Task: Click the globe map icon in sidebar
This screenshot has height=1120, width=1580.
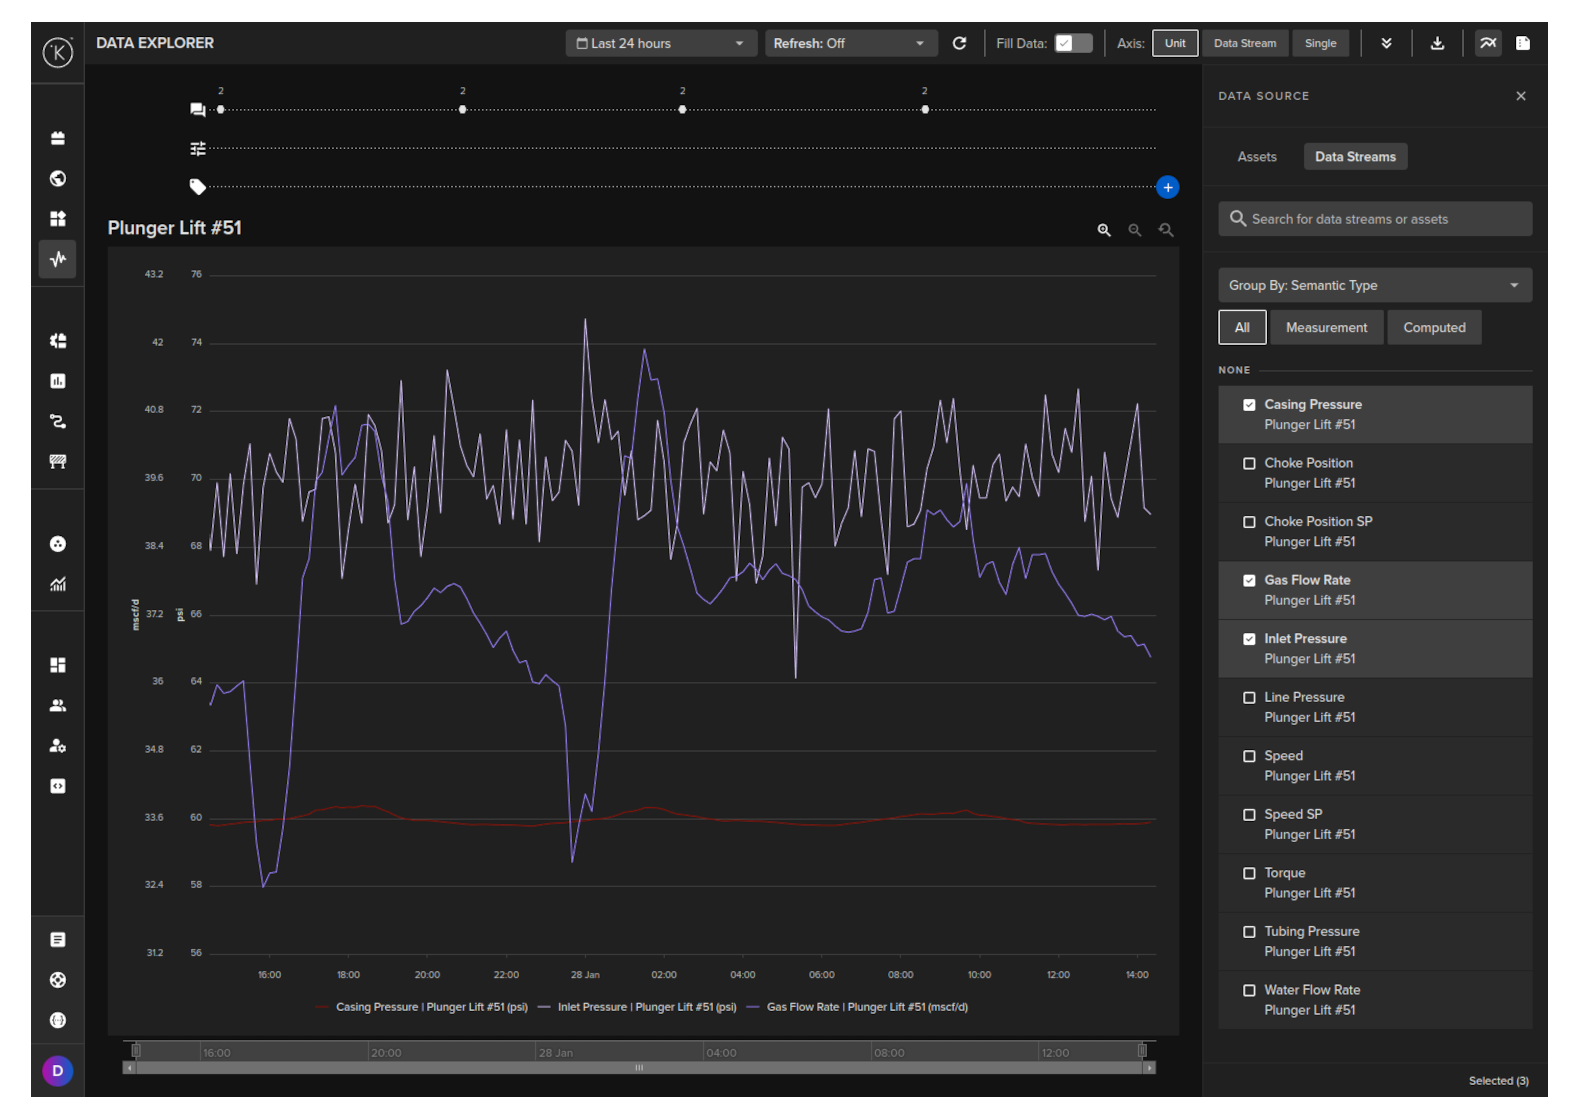Action: tap(58, 178)
